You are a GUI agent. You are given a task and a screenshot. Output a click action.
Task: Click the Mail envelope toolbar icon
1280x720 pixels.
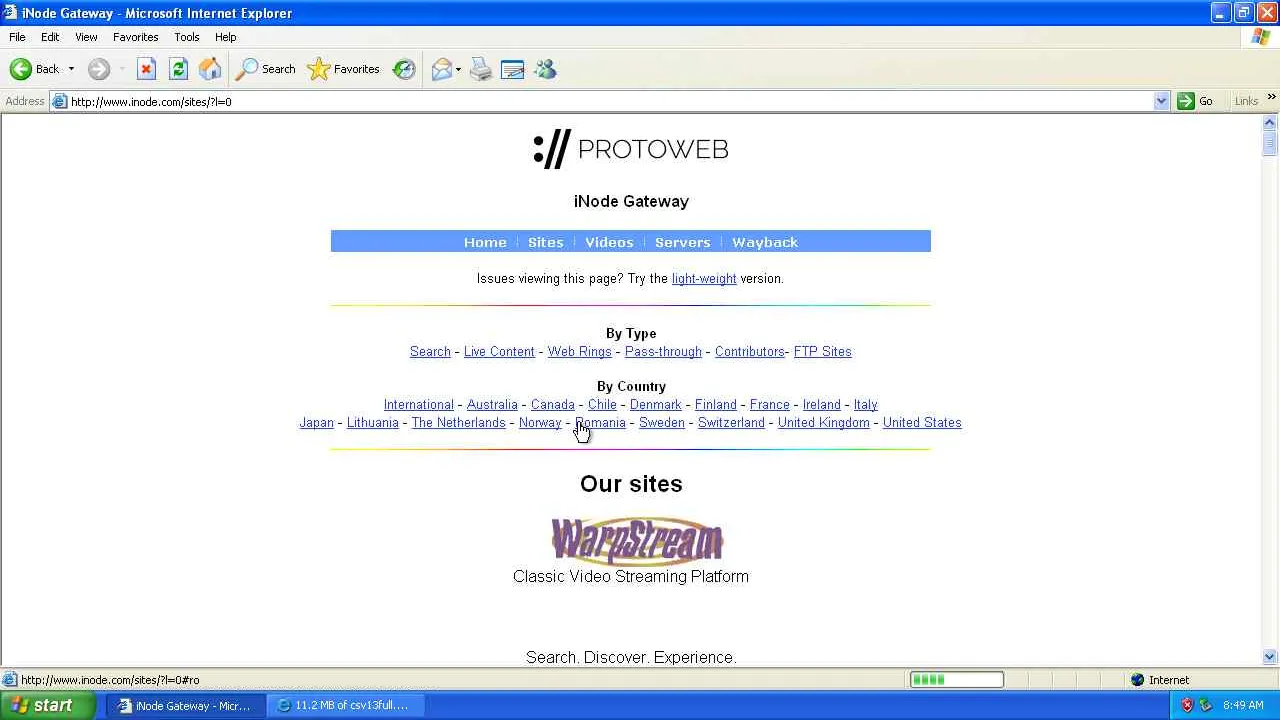tap(441, 69)
